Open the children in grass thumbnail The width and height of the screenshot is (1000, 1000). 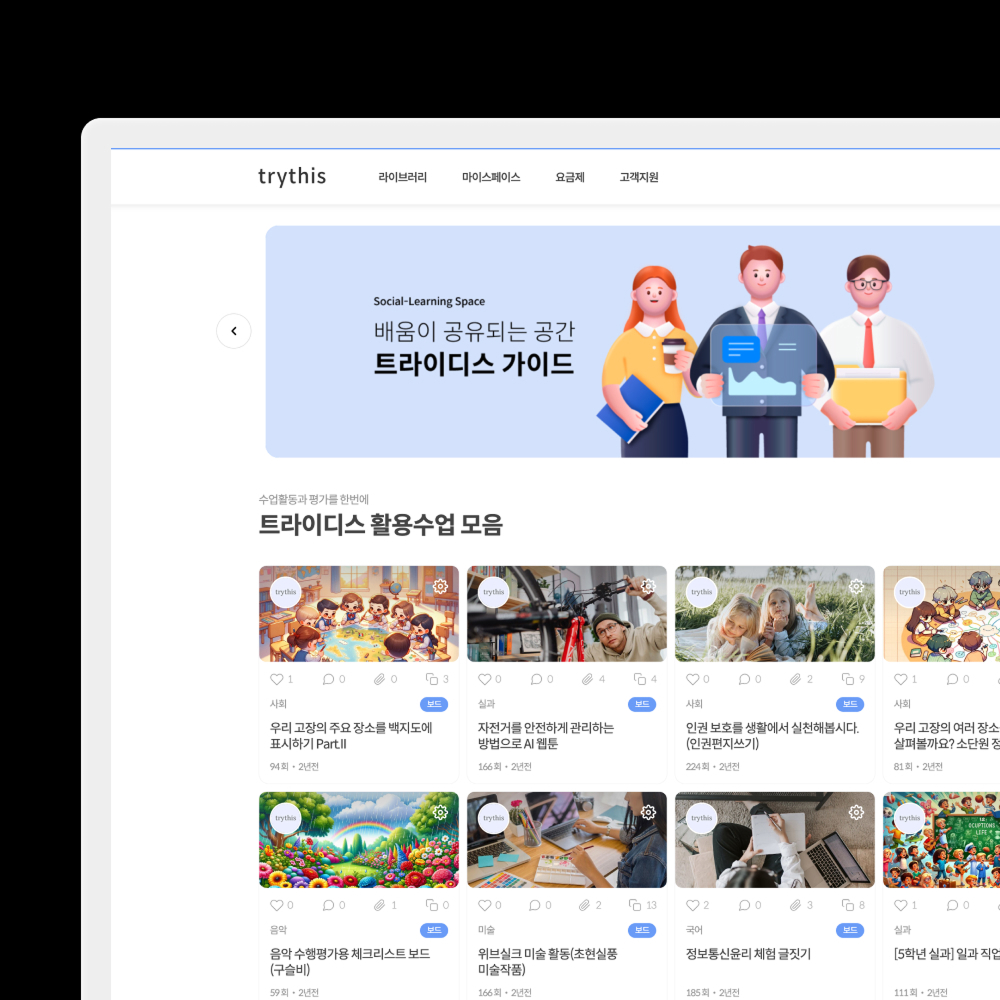(x=774, y=614)
